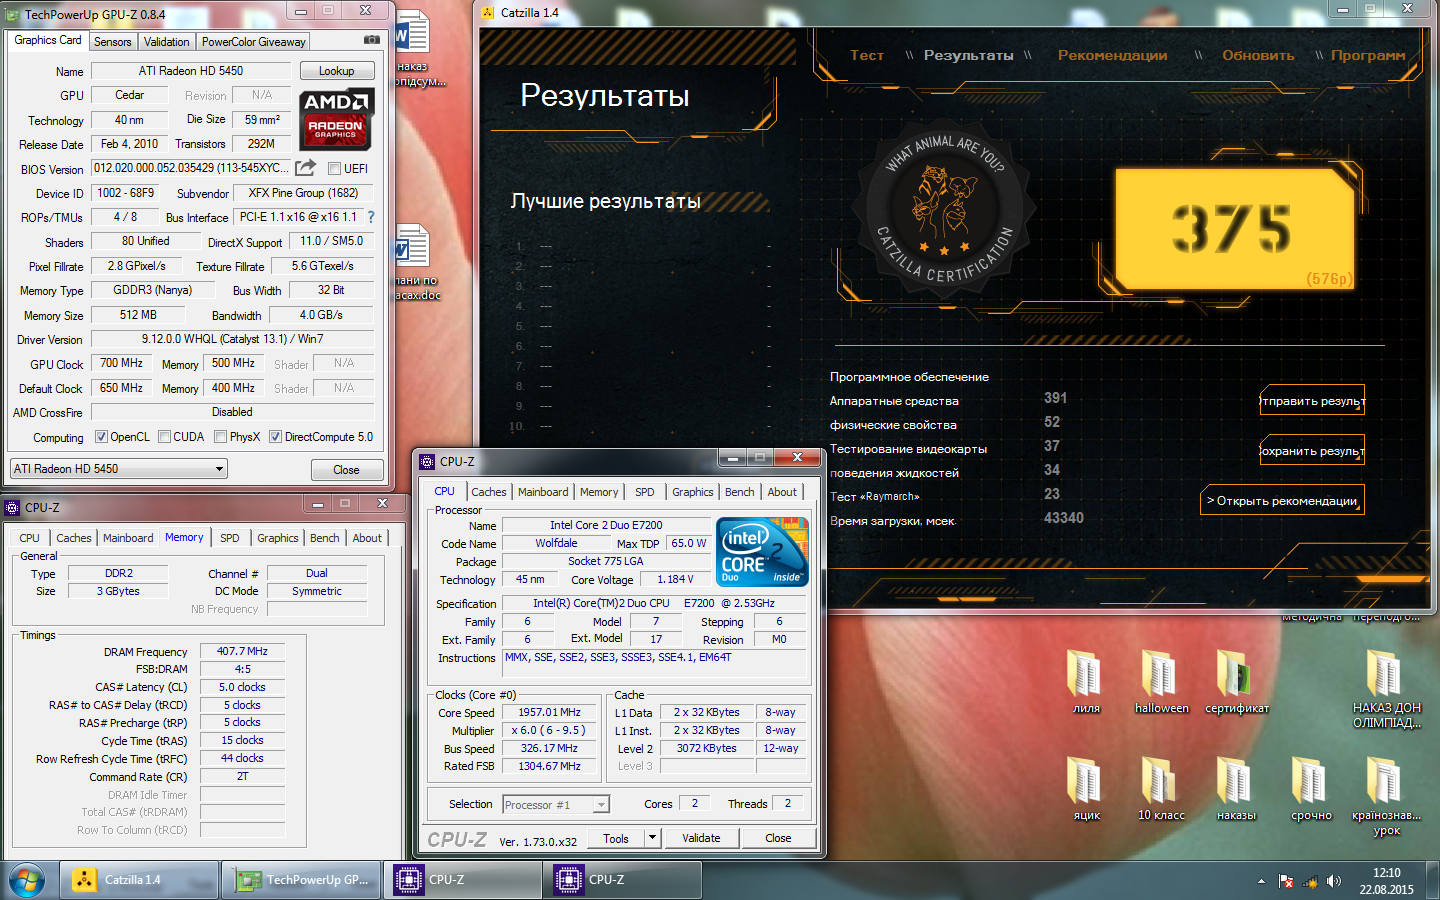Viewport: 1440px width, 900px height.
Task: Click the CPU-Z Validate button
Action: click(701, 838)
